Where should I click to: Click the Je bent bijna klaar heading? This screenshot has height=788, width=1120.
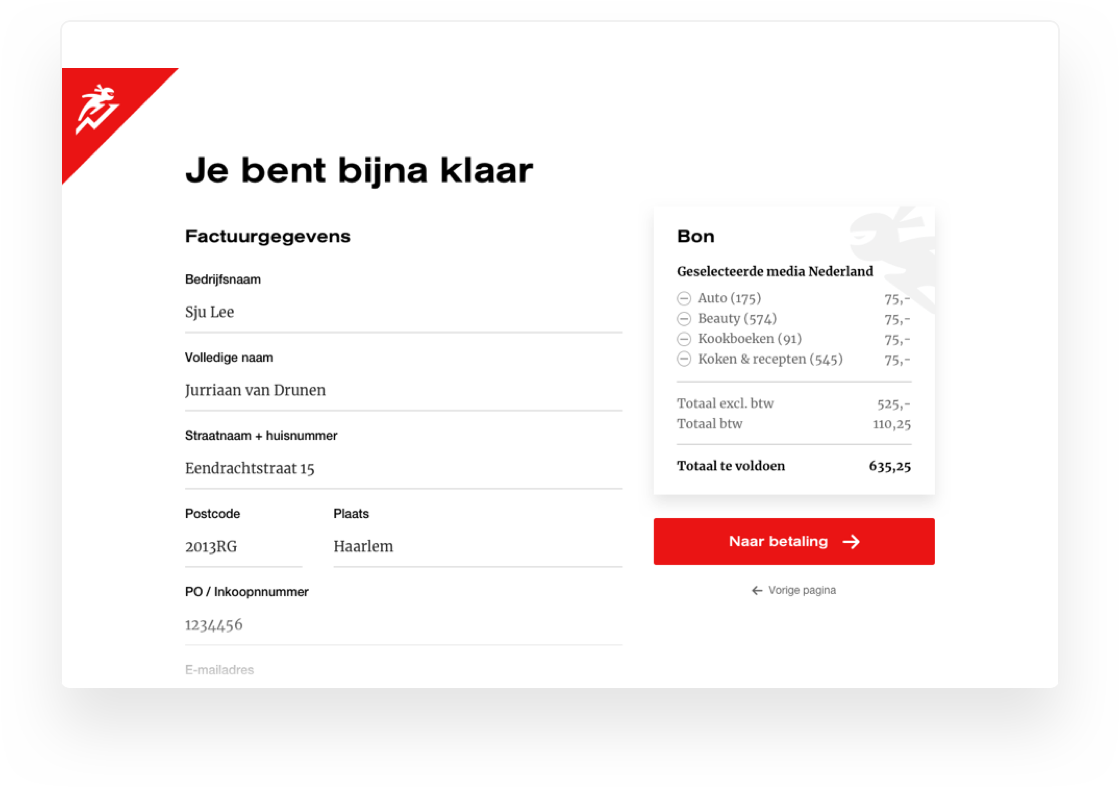359,171
